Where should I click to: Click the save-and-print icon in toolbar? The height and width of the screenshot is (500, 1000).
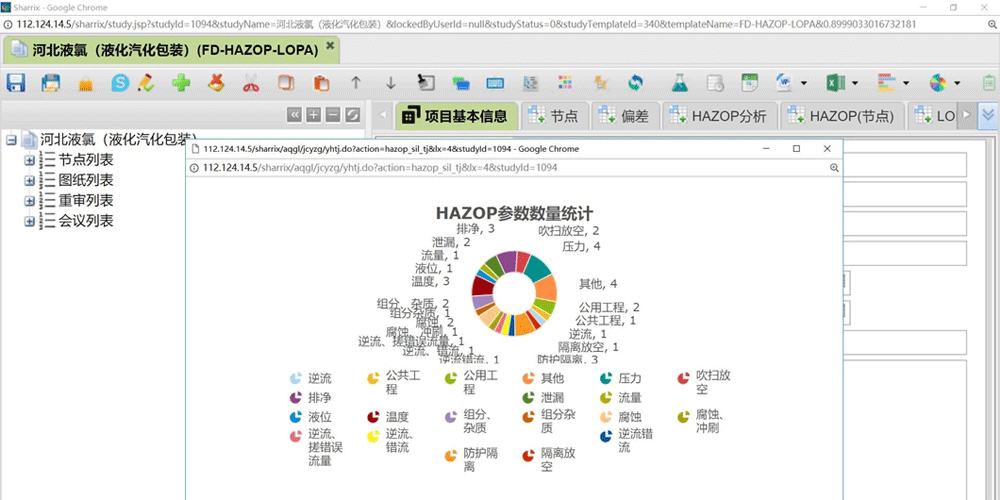[50, 83]
